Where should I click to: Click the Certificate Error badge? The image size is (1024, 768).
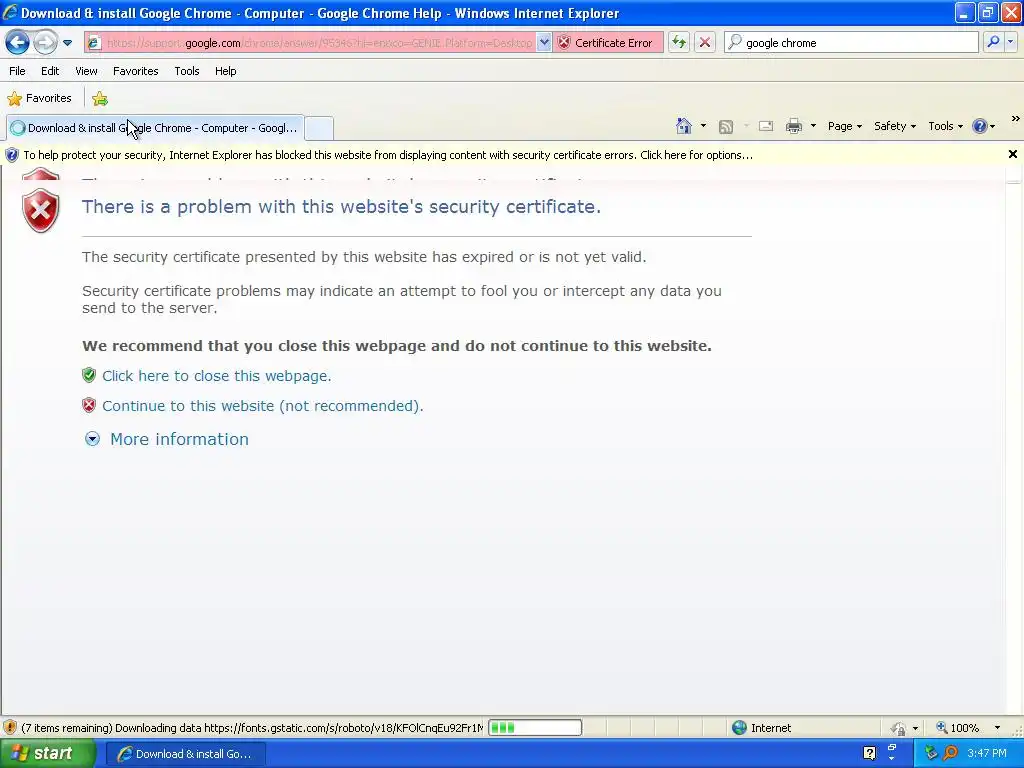[x=607, y=43]
